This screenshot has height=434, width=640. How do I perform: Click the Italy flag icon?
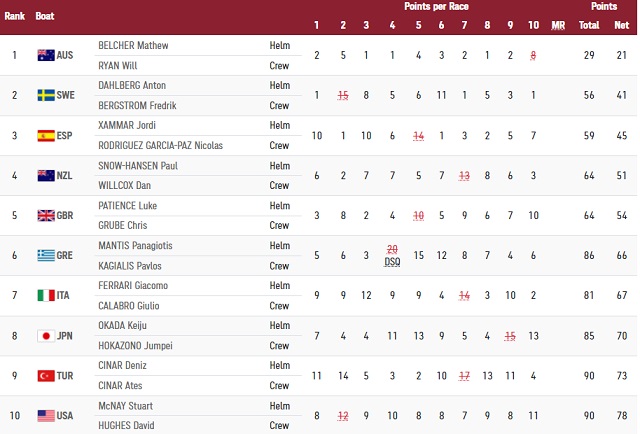[46, 295]
